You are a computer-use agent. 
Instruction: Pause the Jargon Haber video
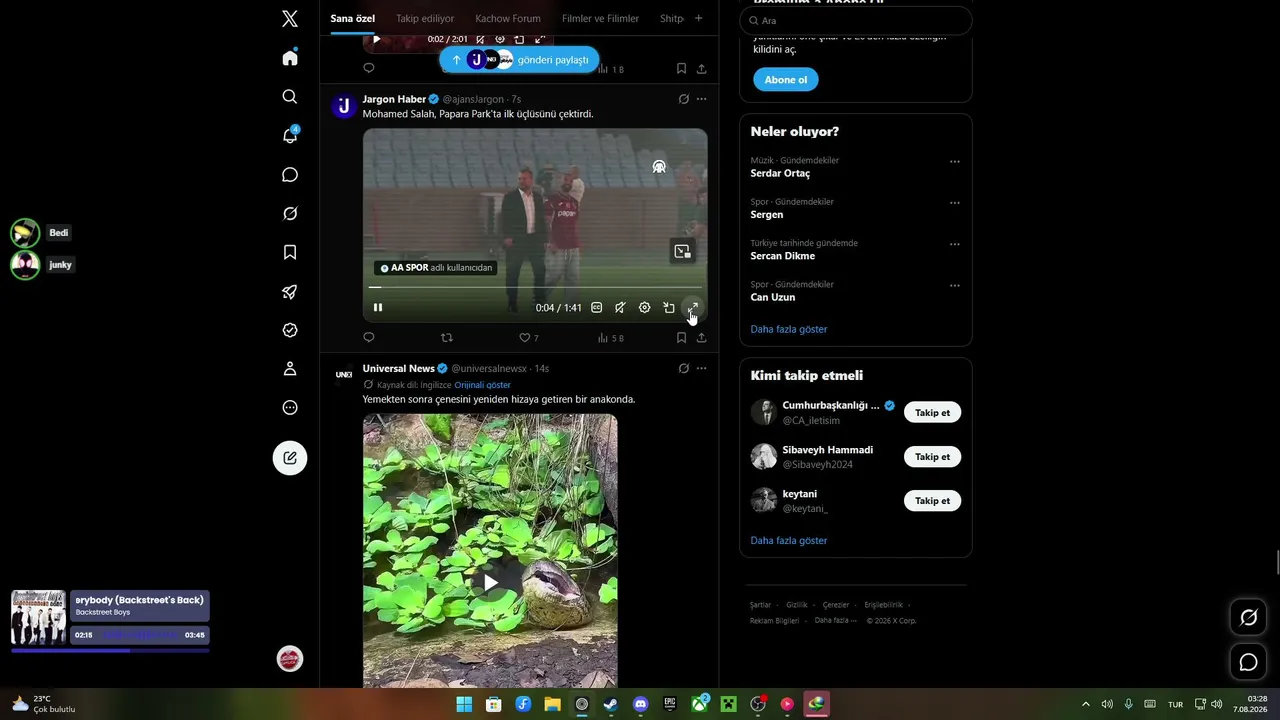tap(378, 308)
